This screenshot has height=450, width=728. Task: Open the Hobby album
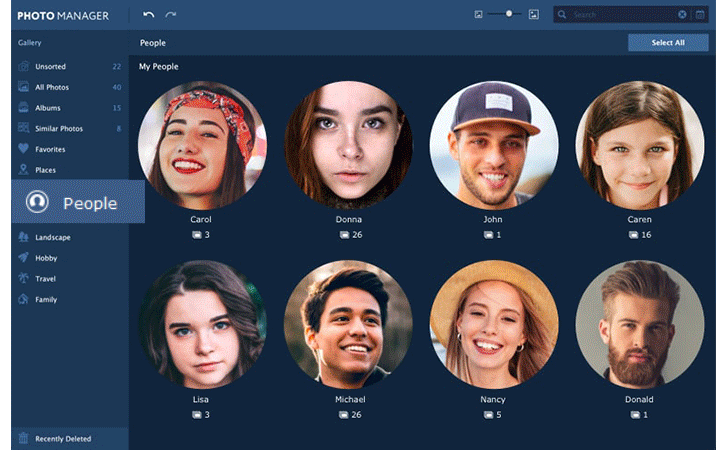pyautogui.click(x=70, y=258)
